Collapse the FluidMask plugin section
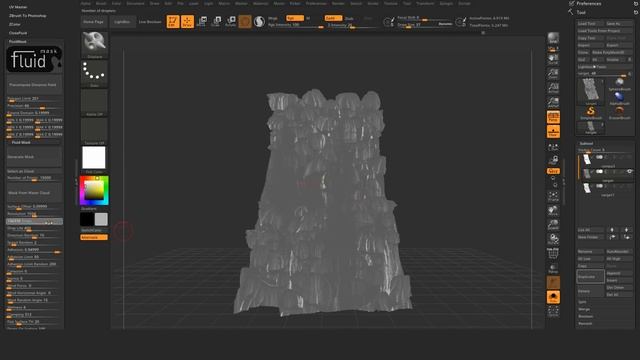The height and width of the screenshot is (360, 640). tap(18, 41)
